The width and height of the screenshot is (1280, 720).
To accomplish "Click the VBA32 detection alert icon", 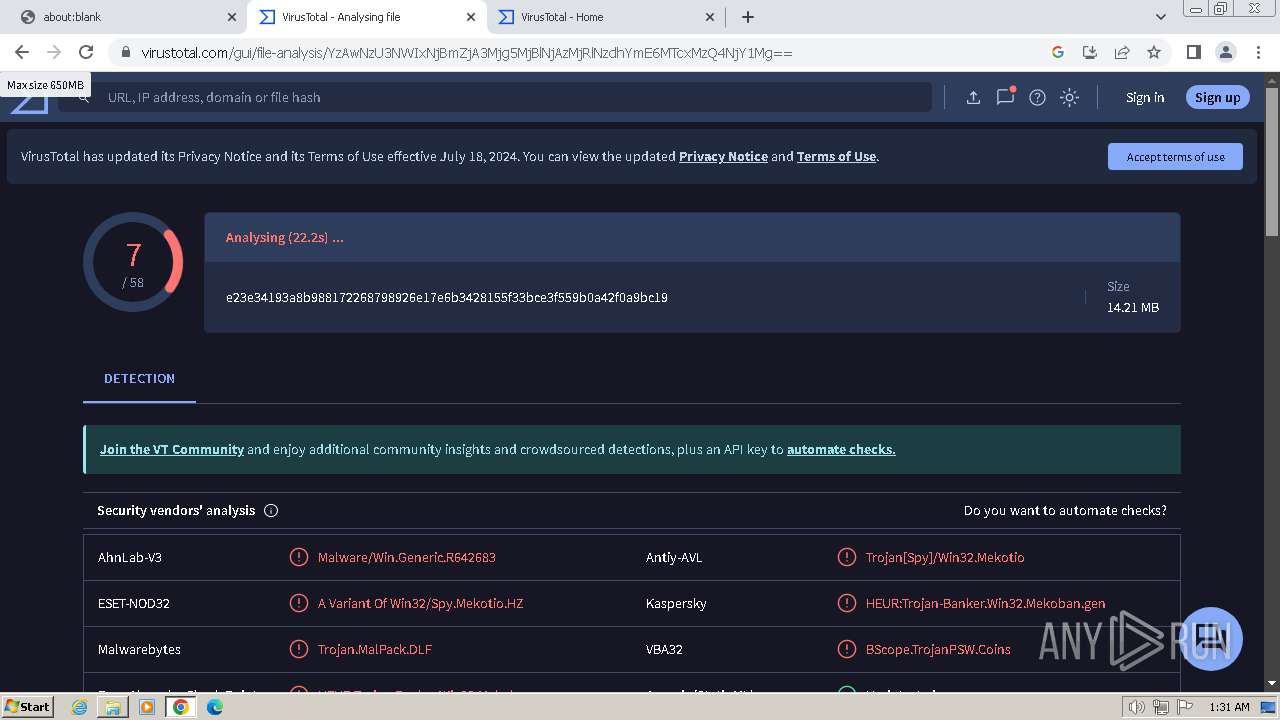I will [846, 649].
